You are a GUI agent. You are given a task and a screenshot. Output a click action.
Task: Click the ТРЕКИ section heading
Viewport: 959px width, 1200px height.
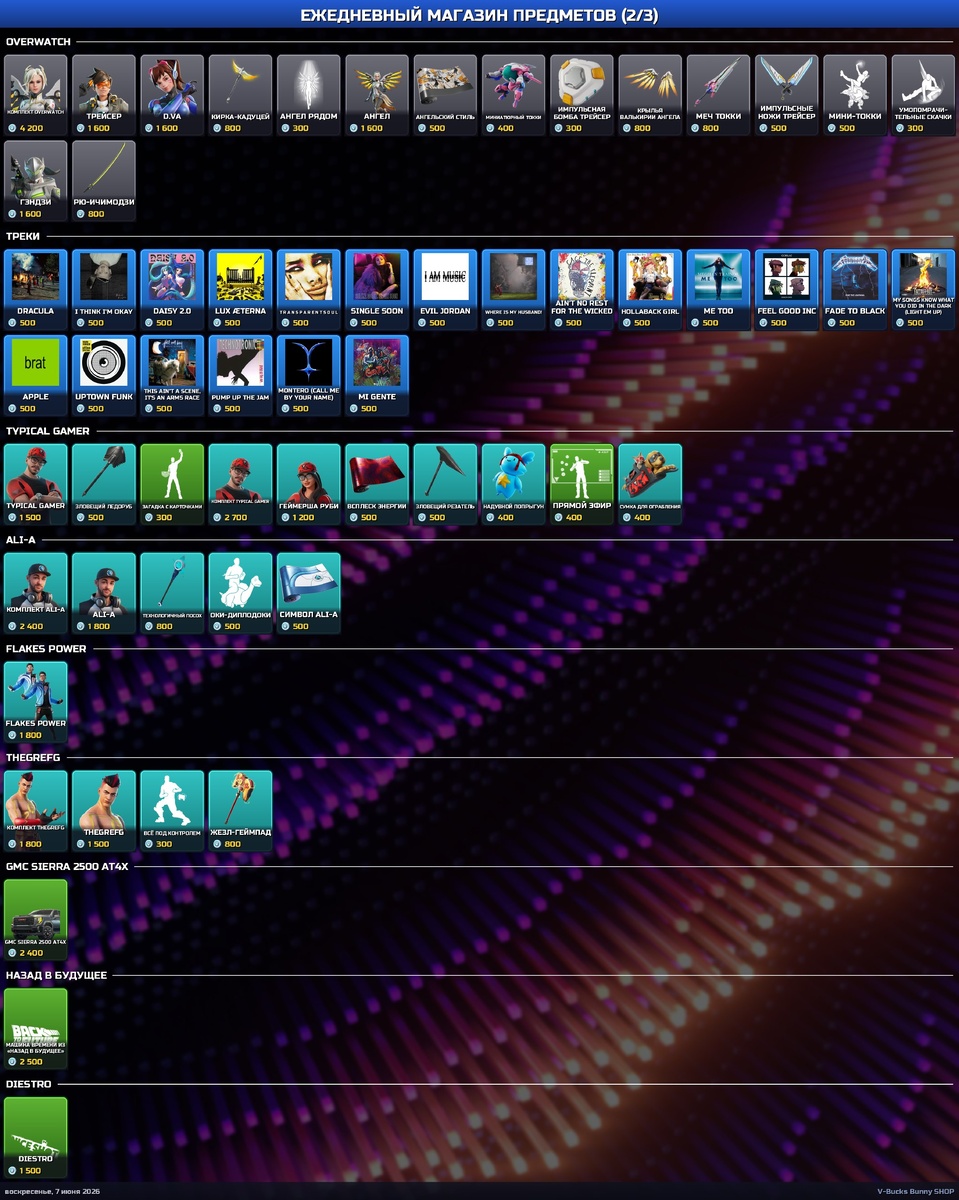(x=23, y=237)
